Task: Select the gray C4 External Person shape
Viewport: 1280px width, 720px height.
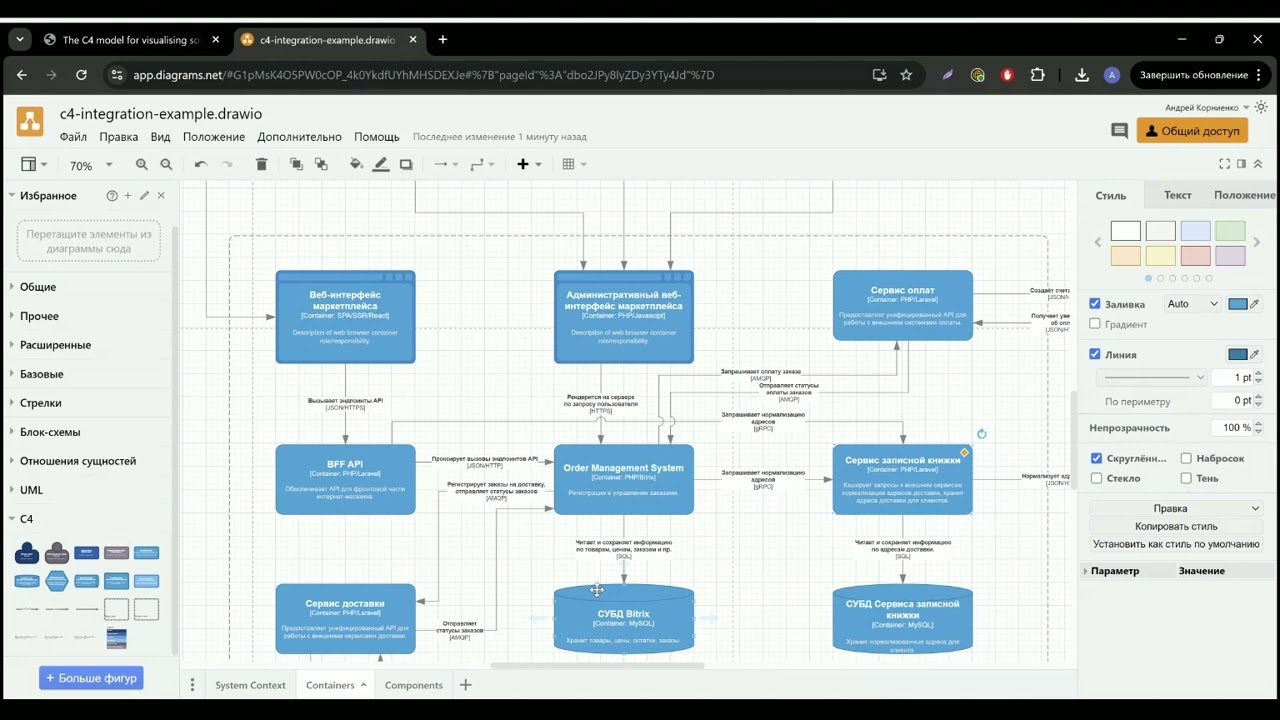Action: pos(57,552)
